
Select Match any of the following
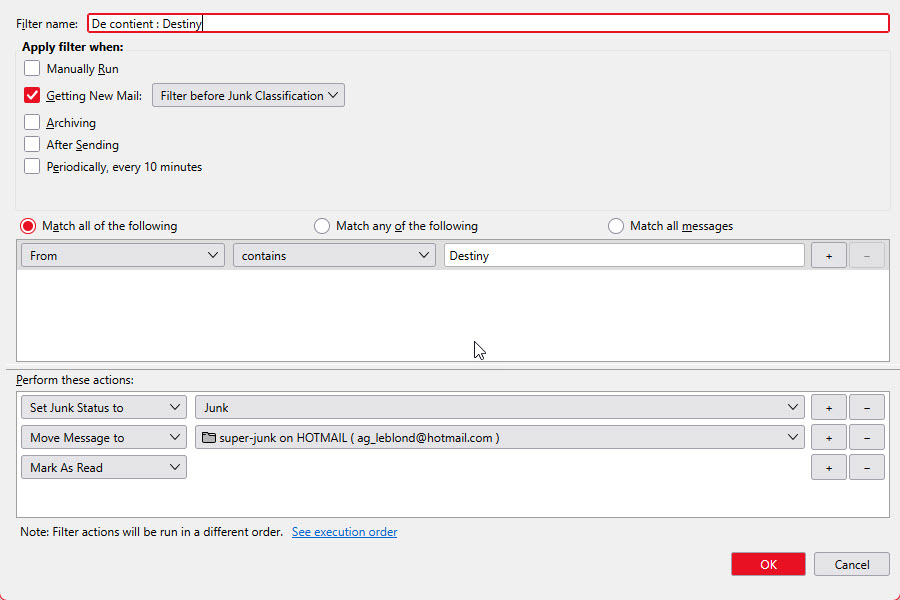click(x=322, y=226)
